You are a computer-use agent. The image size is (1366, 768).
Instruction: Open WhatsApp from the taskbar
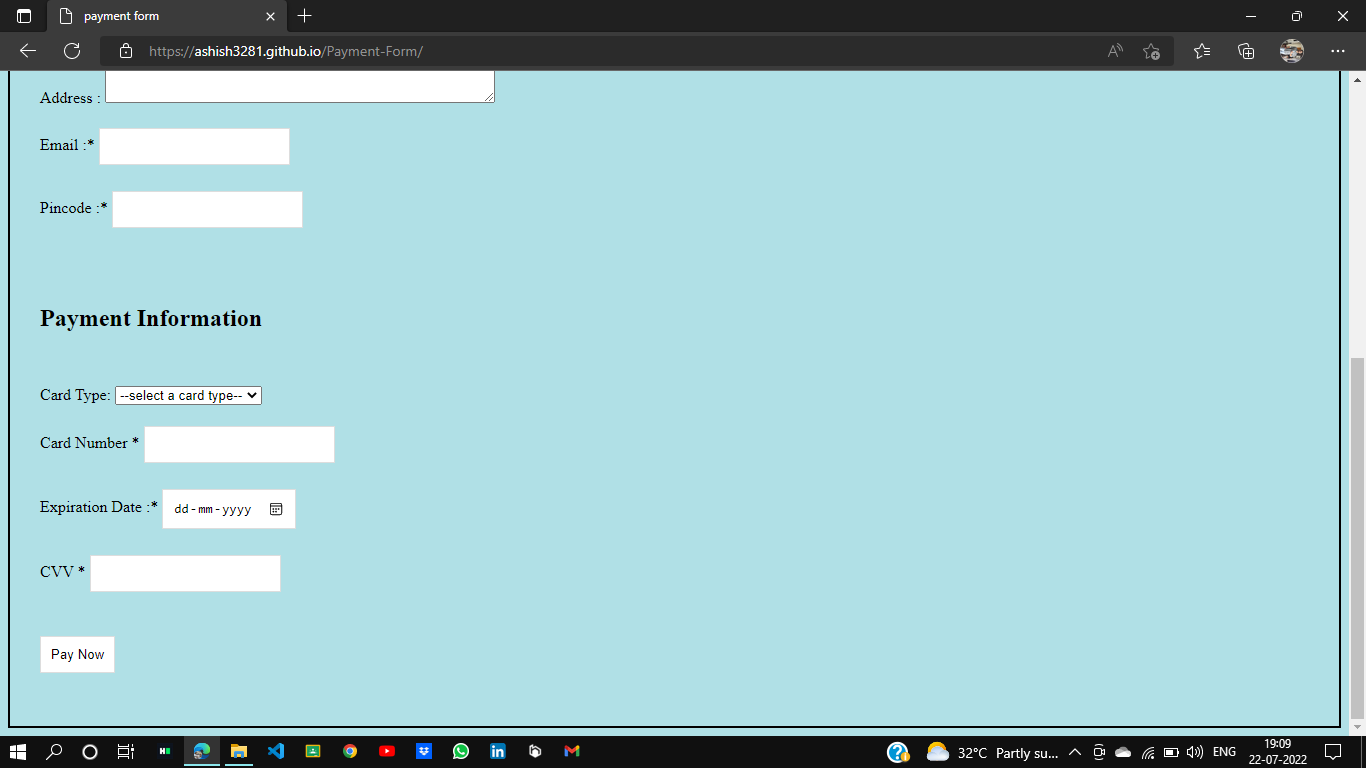coord(461,751)
